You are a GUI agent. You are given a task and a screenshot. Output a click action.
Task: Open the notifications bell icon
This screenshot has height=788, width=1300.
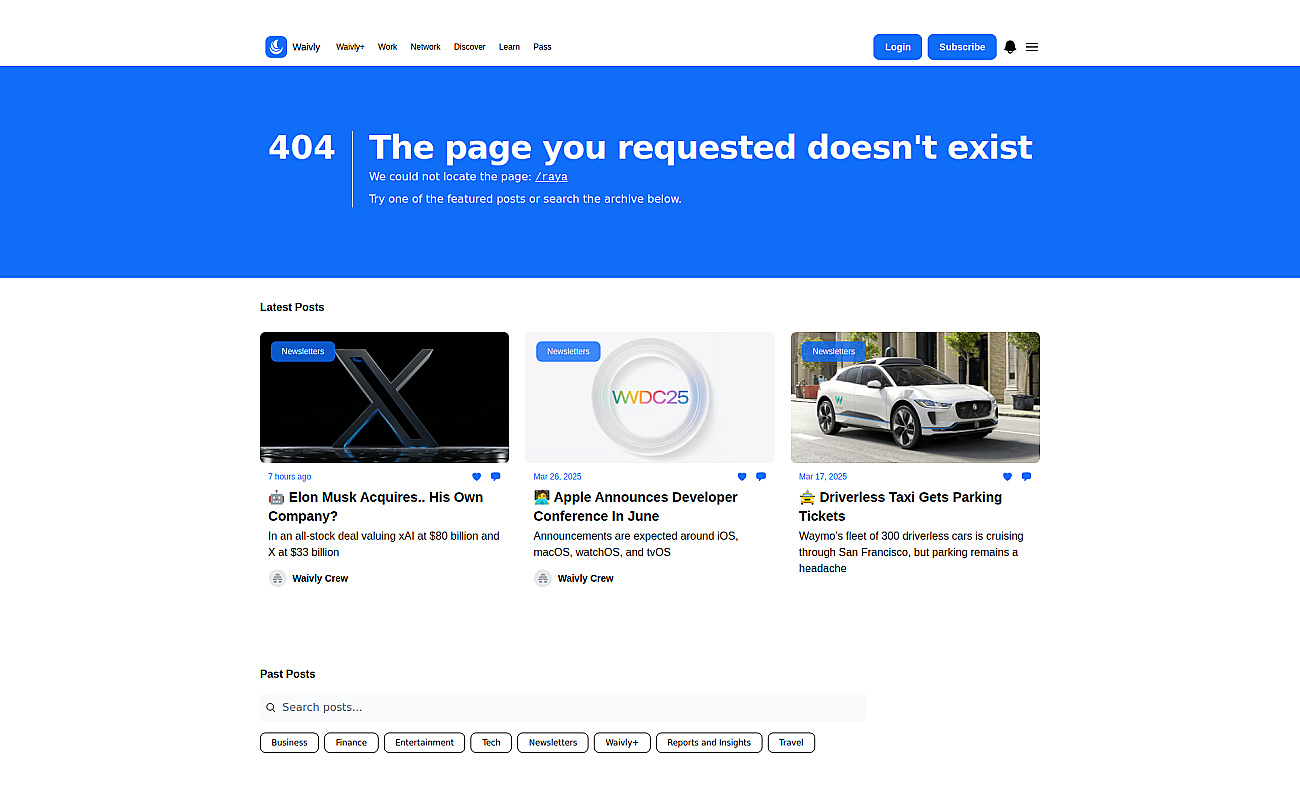[x=1010, y=47]
